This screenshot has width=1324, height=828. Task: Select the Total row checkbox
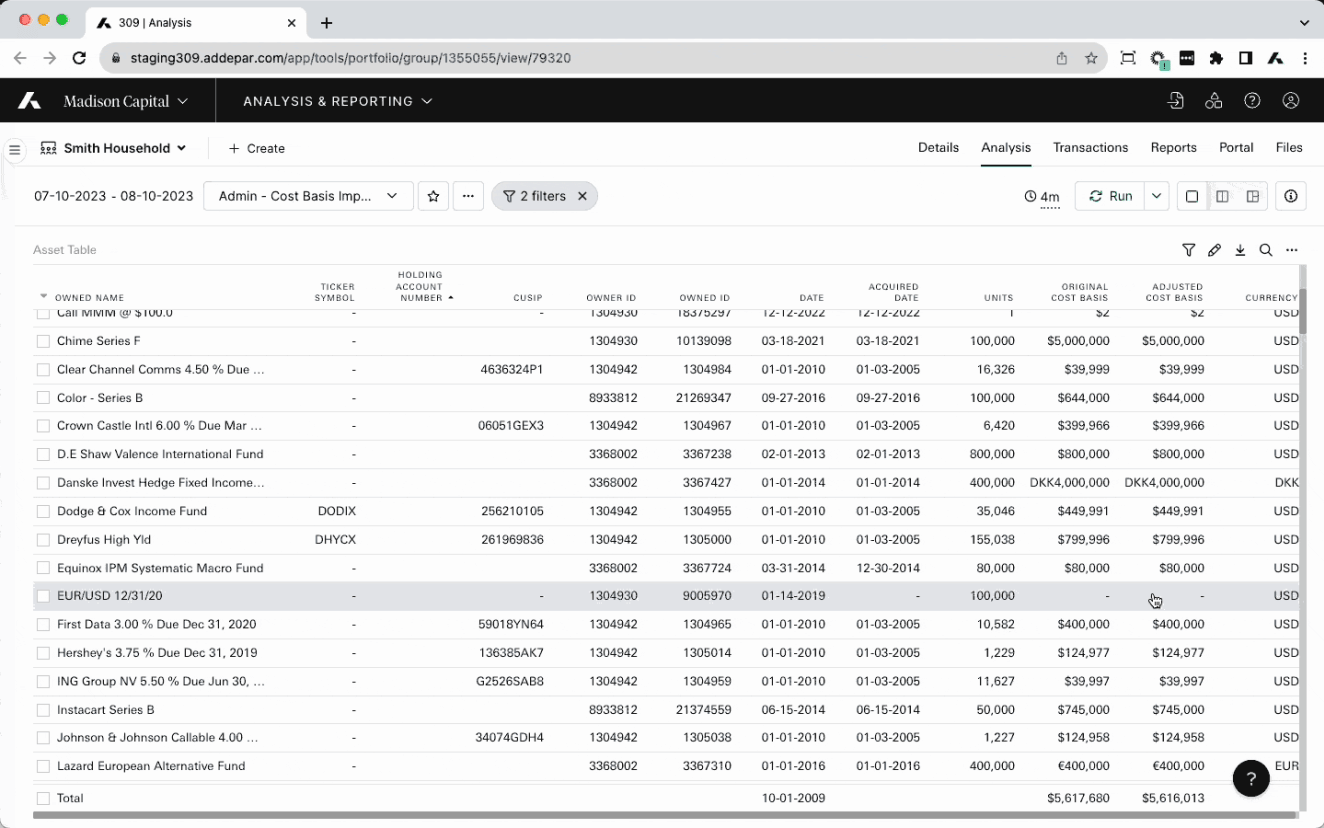click(43, 798)
